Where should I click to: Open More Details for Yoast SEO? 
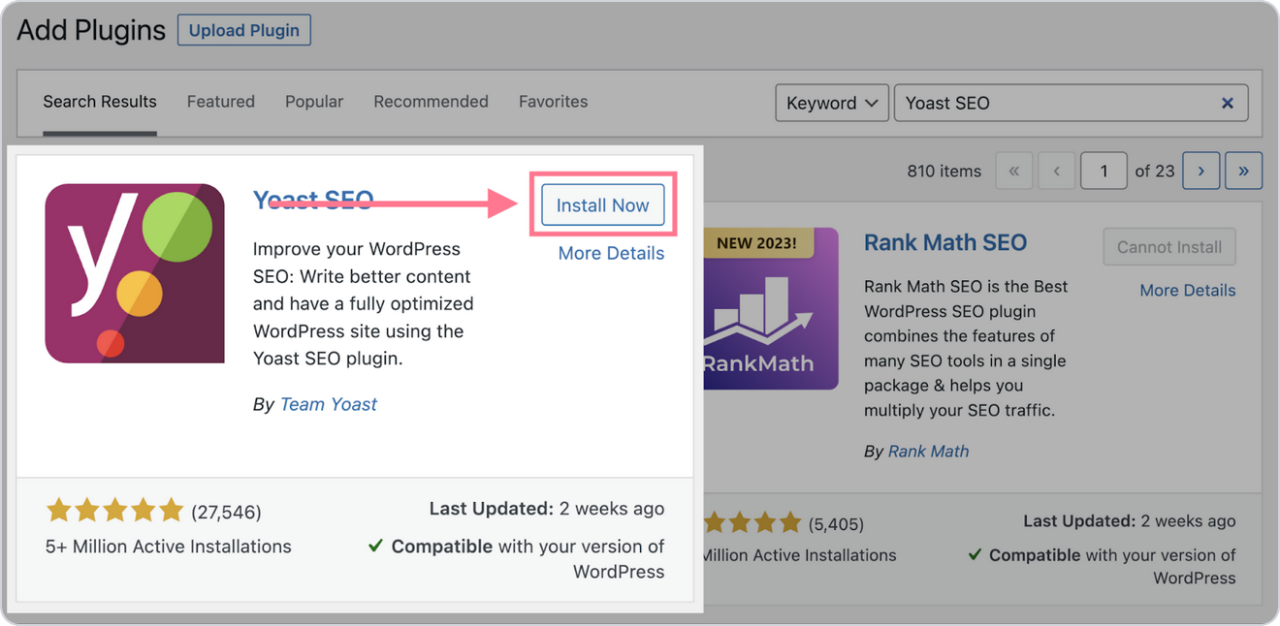pyautogui.click(x=611, y=253)
